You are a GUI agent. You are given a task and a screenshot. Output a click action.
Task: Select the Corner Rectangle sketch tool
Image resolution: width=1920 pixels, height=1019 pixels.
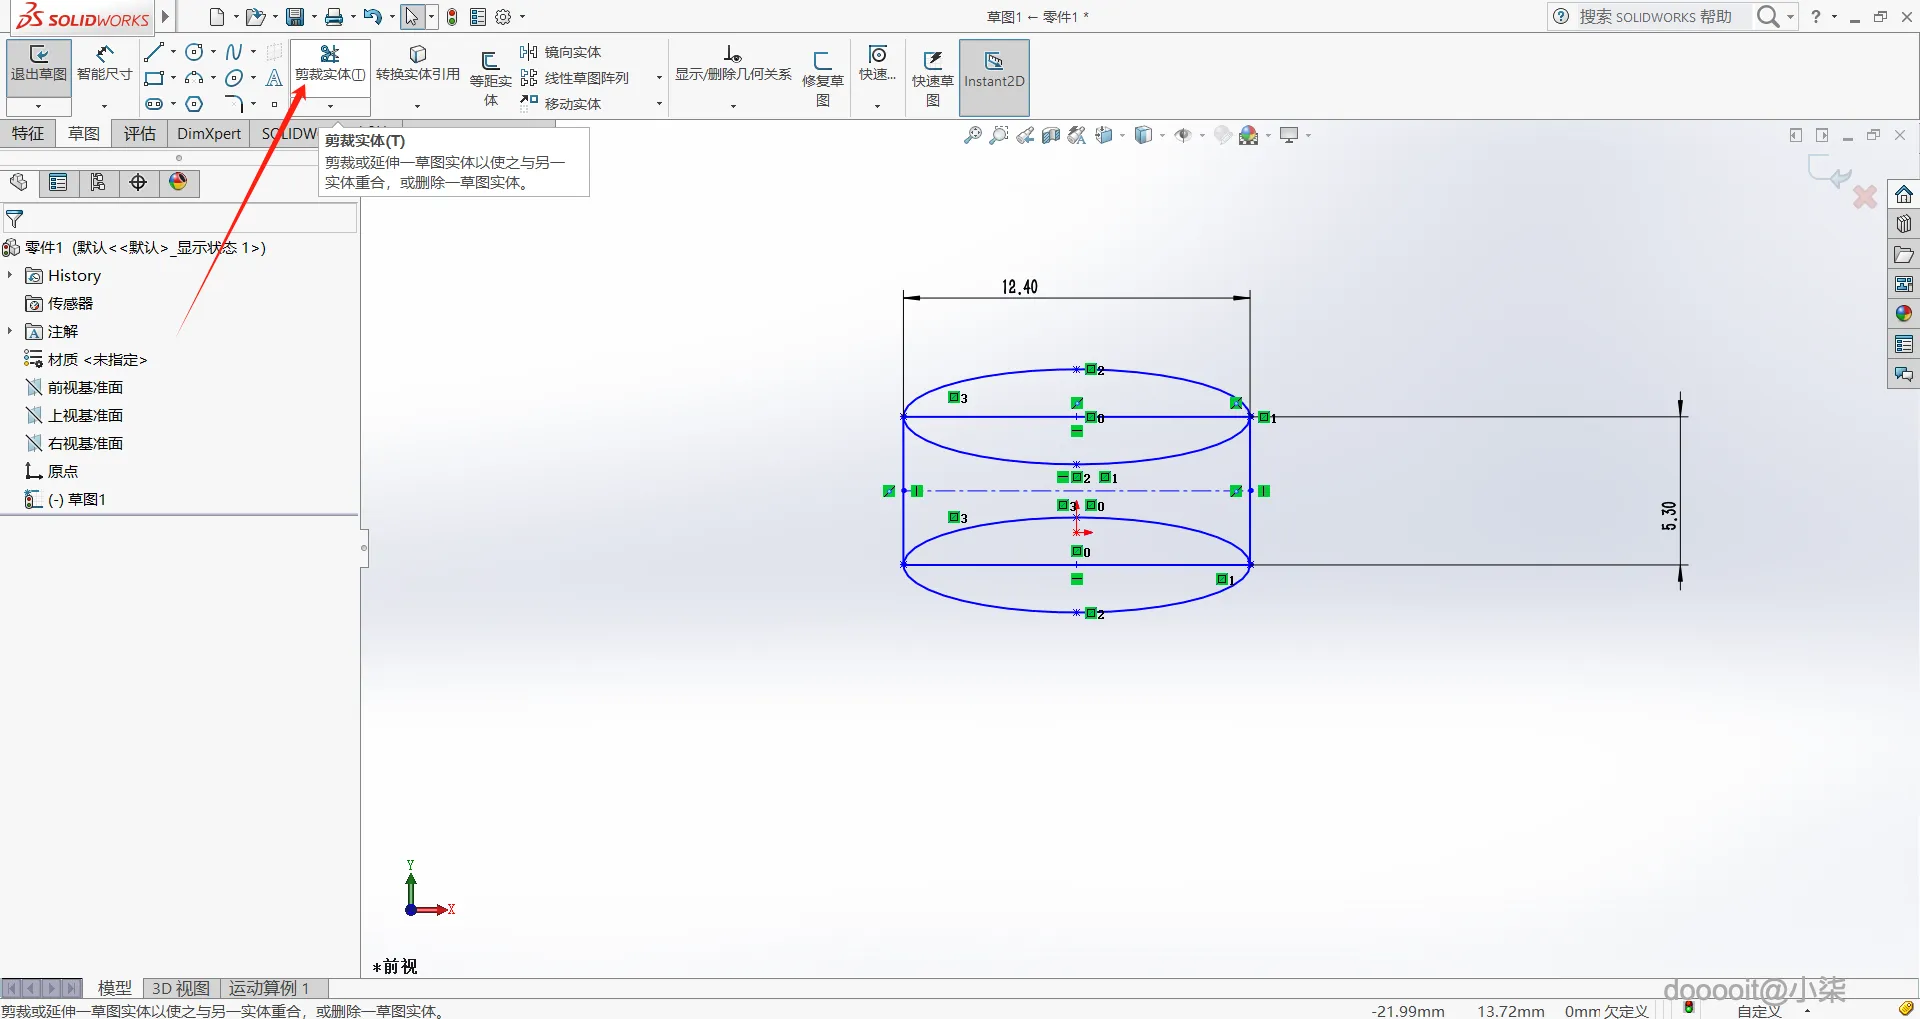click(x=154, y=78)
